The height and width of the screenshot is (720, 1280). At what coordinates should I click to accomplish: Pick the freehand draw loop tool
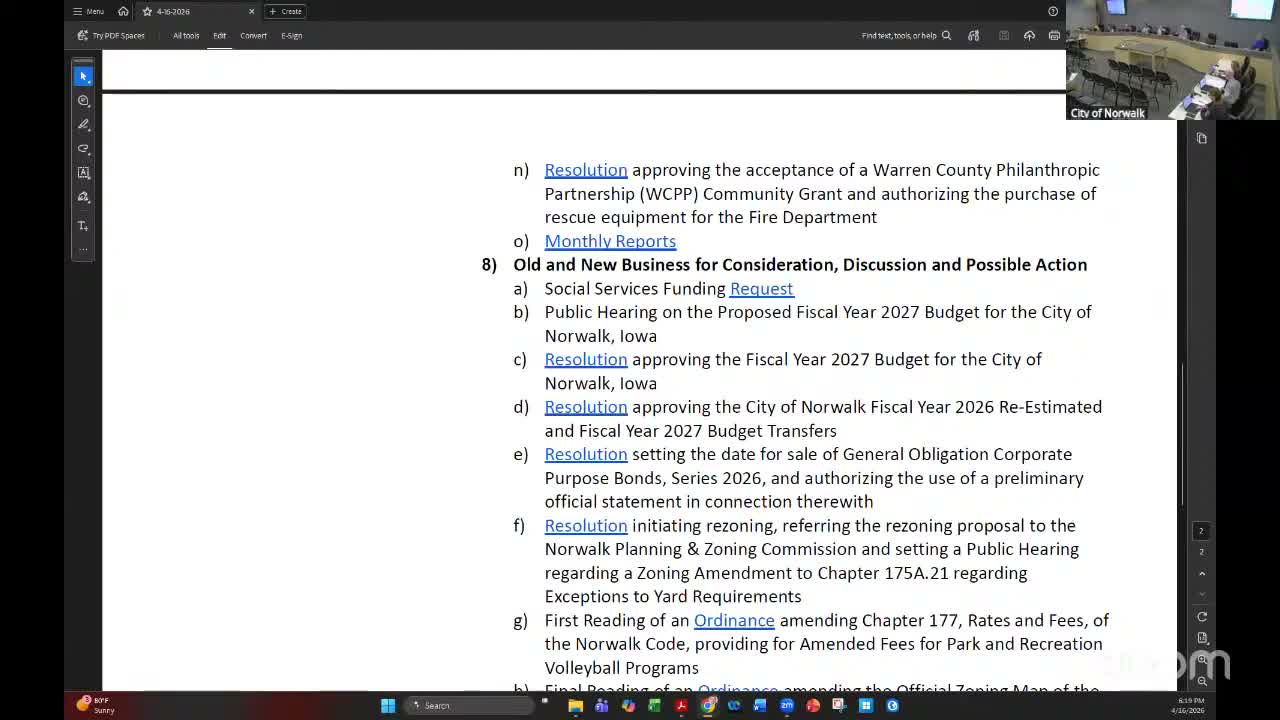coord(83,148)
